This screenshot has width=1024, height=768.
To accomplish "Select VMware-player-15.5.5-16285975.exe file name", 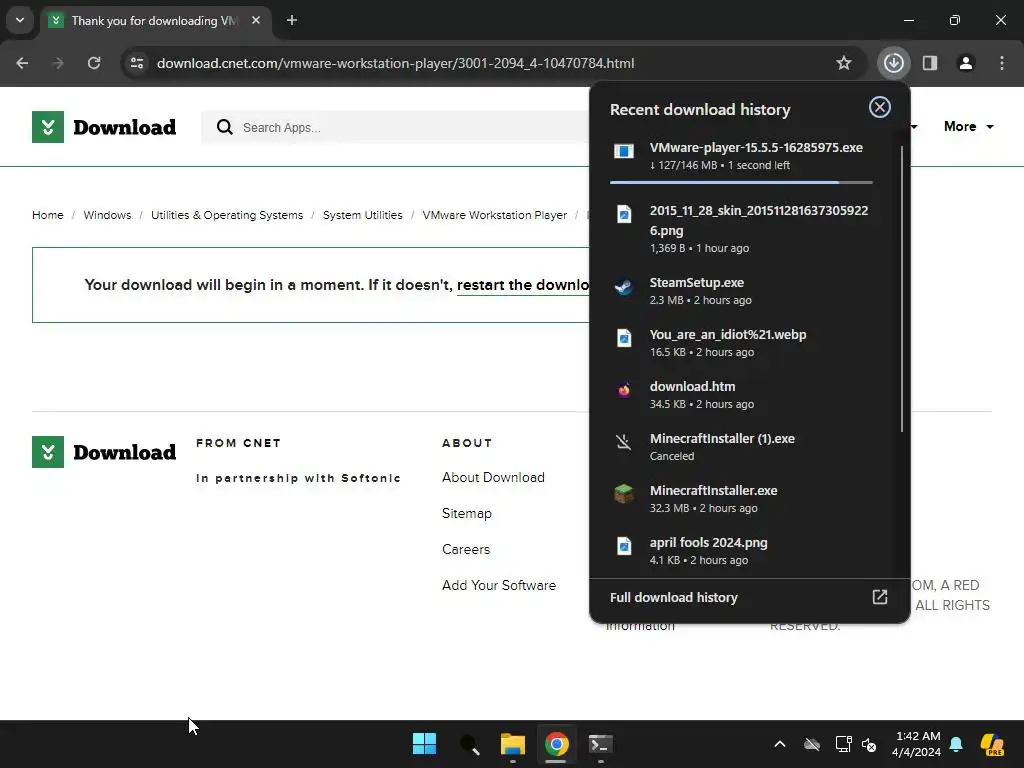I will (x=756, y=148).
